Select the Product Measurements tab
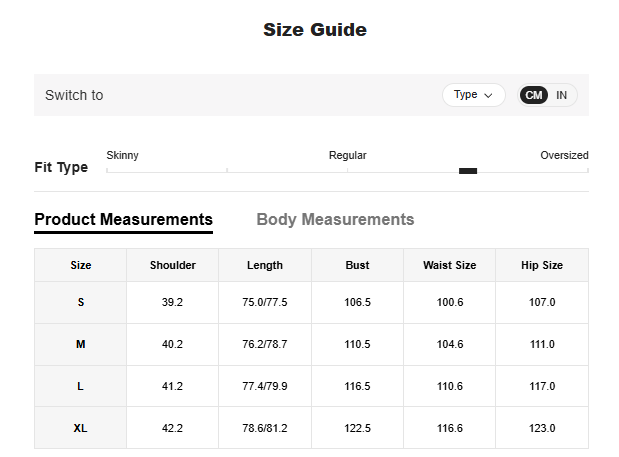Image resolution: width=619 pixels, height=457 pixels. [x=123, y=220]
